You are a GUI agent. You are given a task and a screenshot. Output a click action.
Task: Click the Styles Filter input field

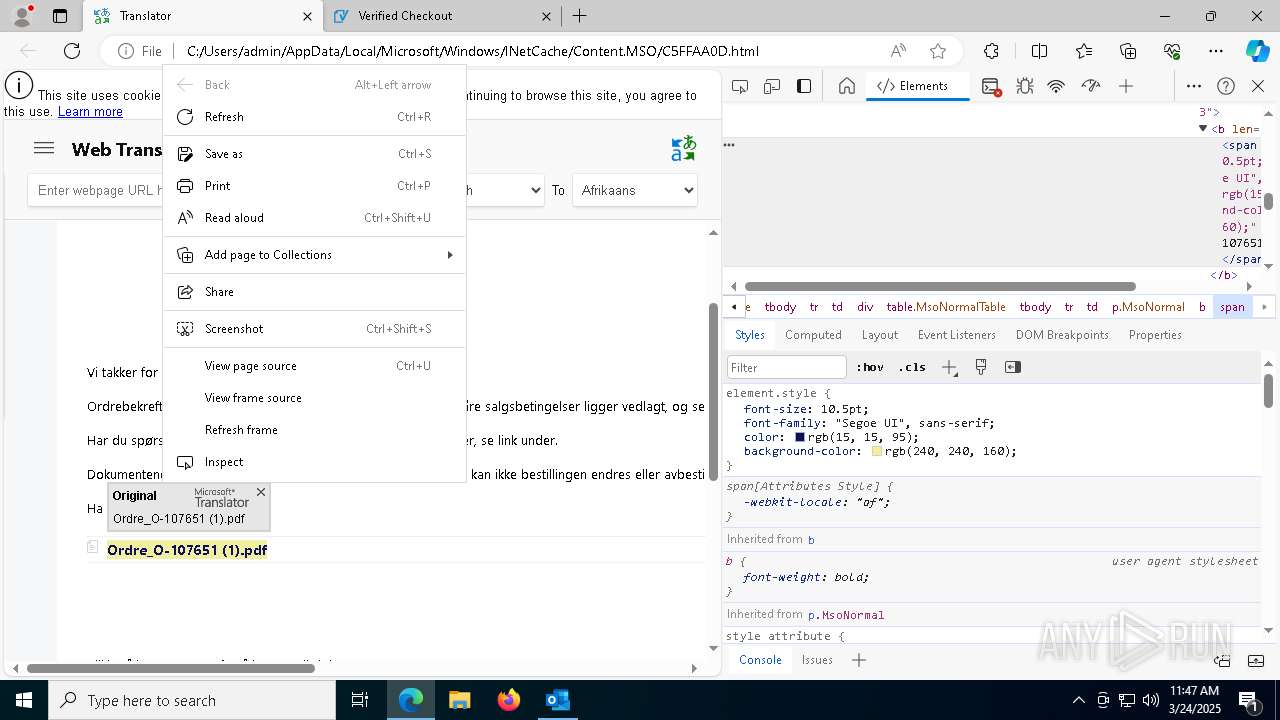tap(787, 367)
